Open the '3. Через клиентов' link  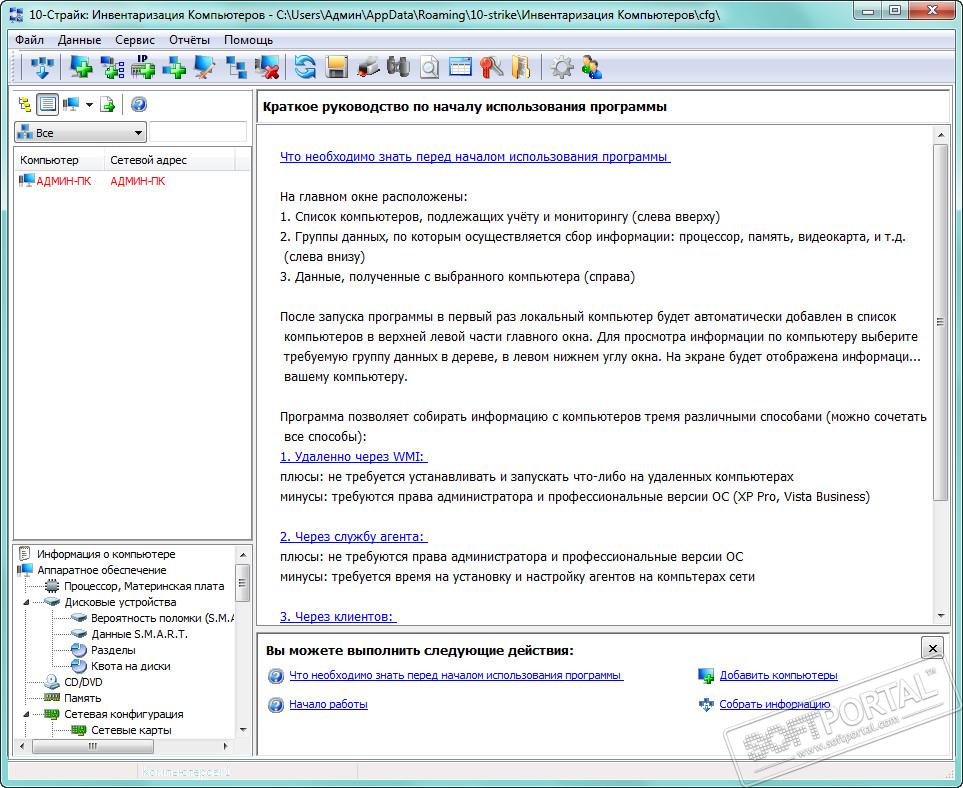pyautogui.click(x=338, y=617)
